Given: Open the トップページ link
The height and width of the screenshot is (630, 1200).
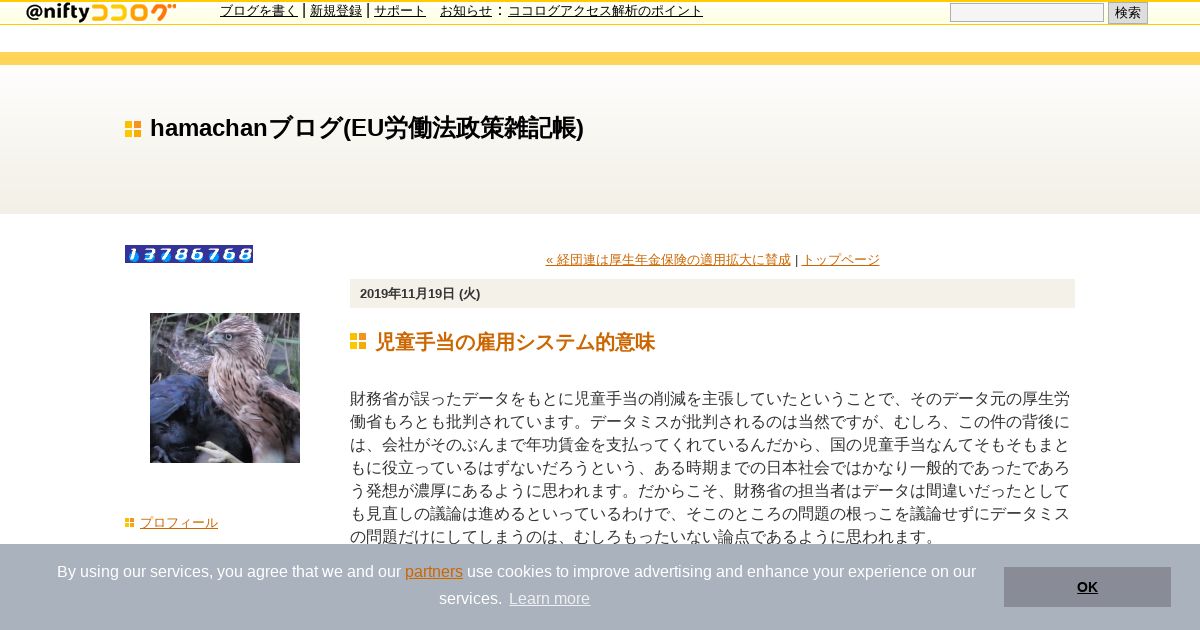Looking at the screenshot, I should 841,260.
